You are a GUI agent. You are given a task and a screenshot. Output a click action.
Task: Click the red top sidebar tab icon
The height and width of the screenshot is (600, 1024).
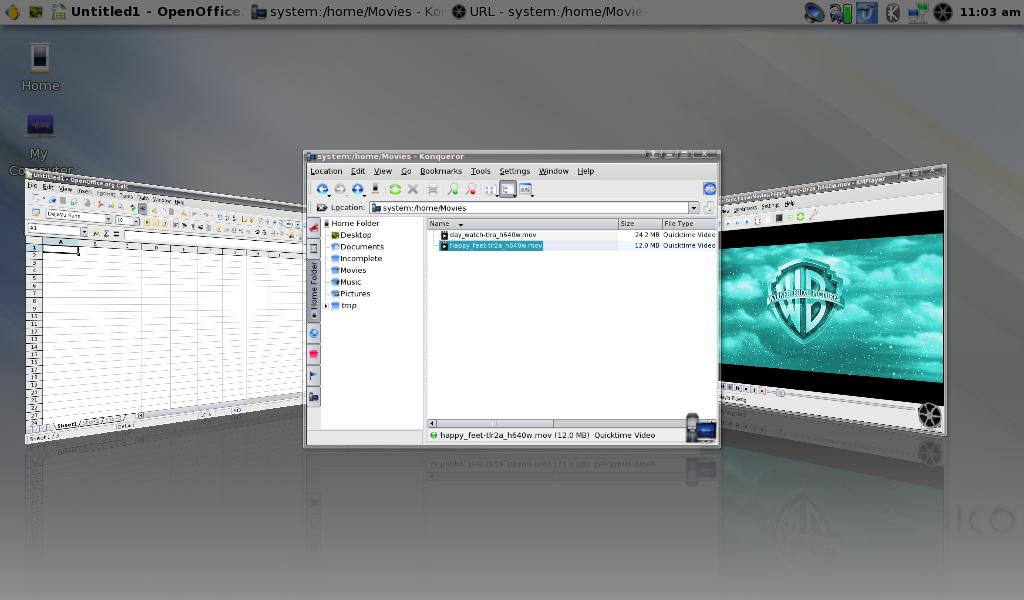coord(313,228)
